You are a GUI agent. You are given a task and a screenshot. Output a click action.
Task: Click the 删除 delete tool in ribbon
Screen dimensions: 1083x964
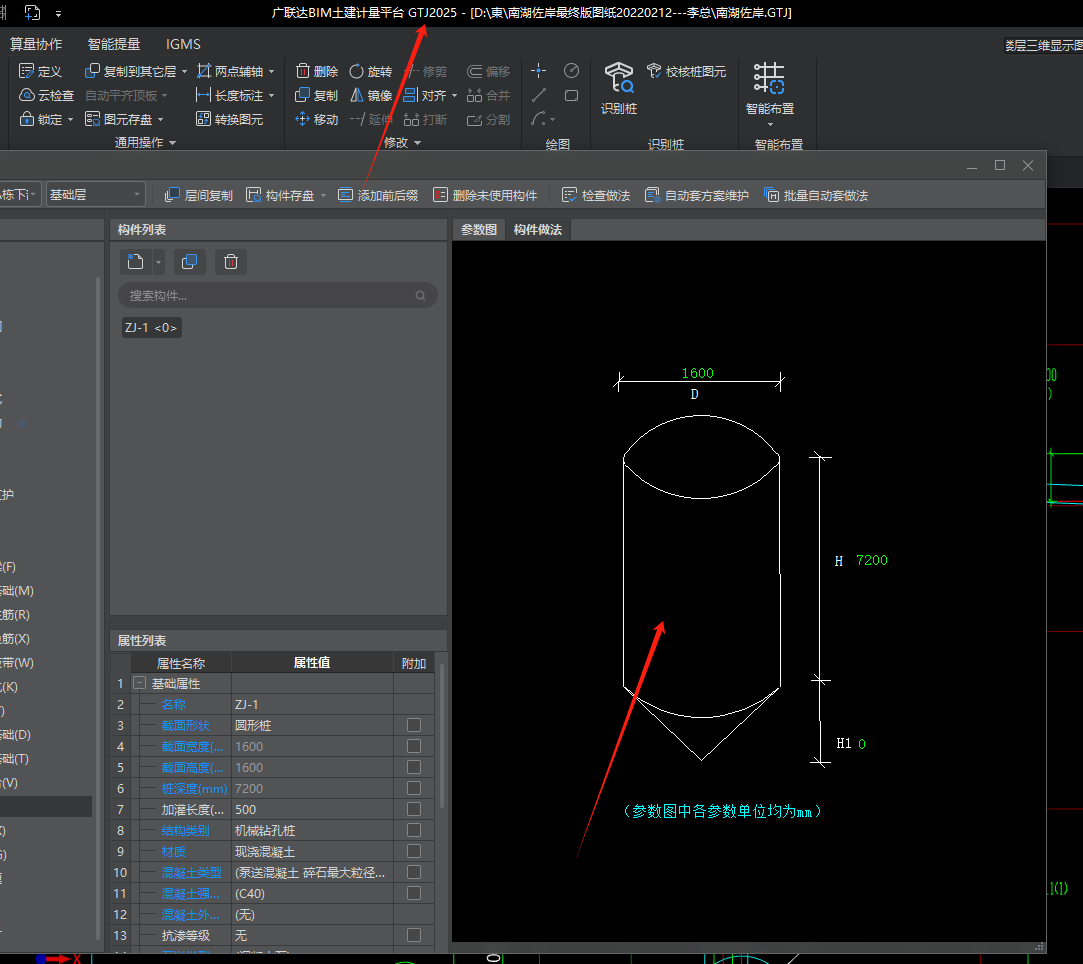316,71
